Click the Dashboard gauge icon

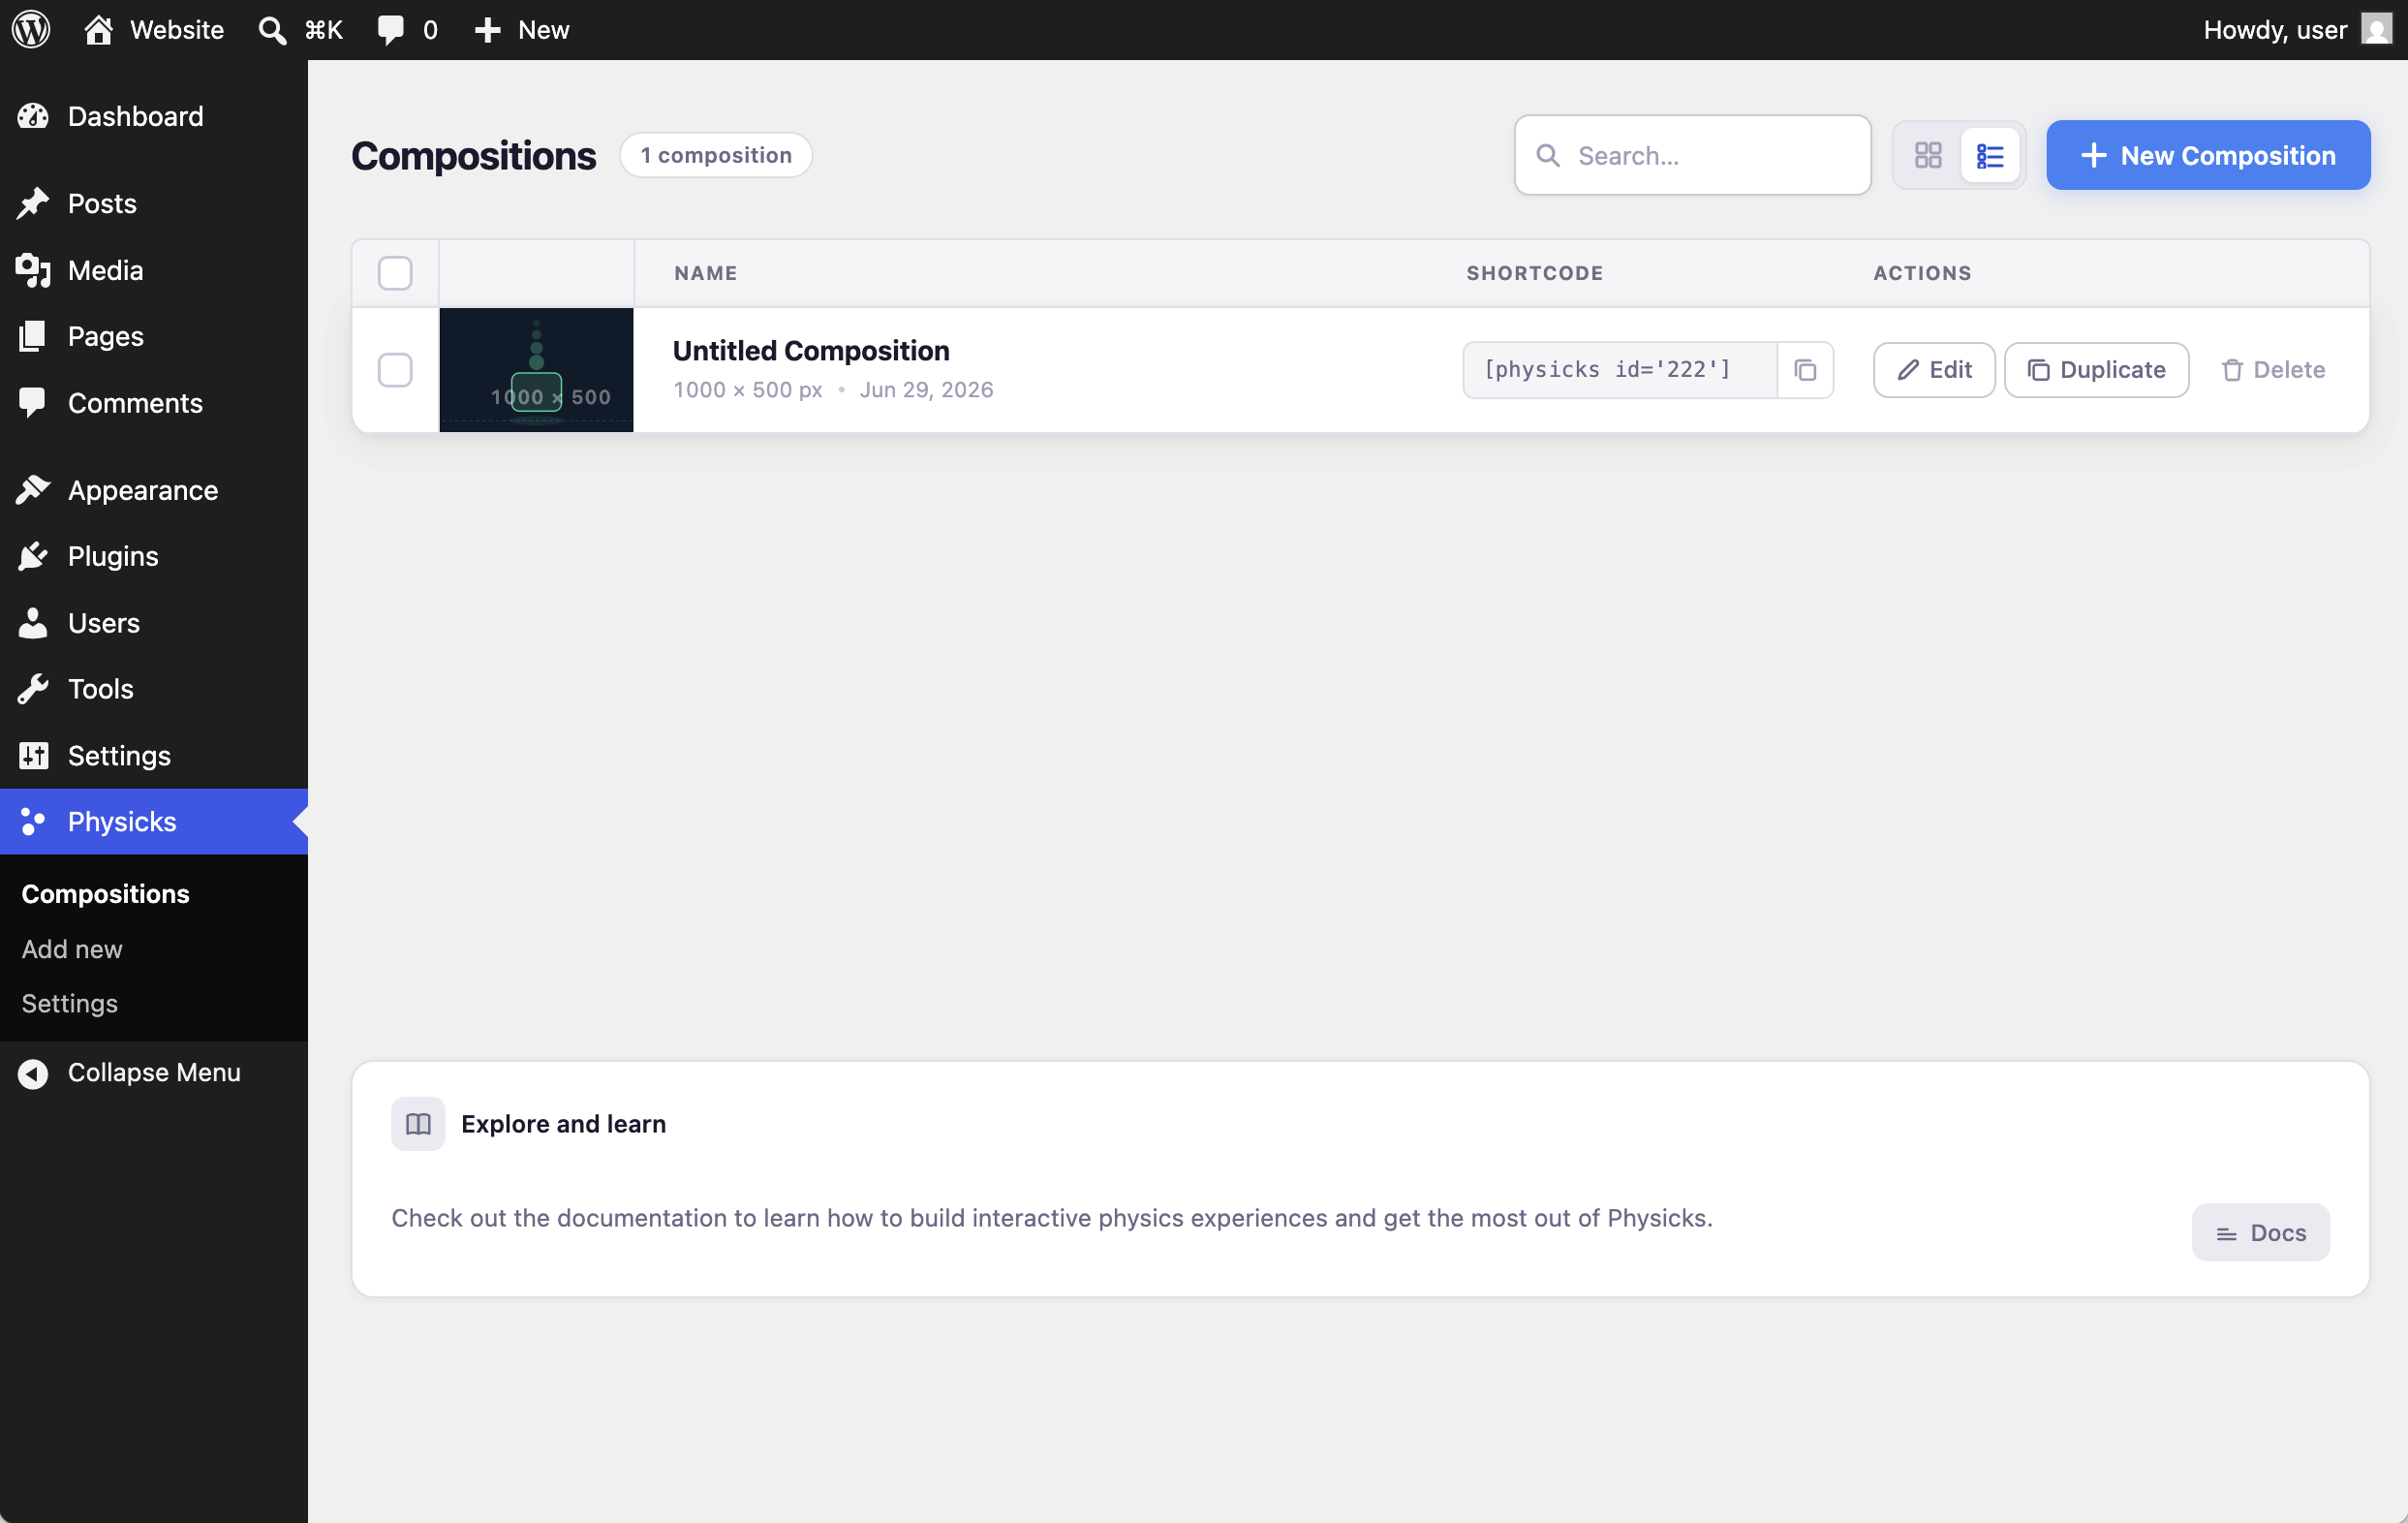33,116
